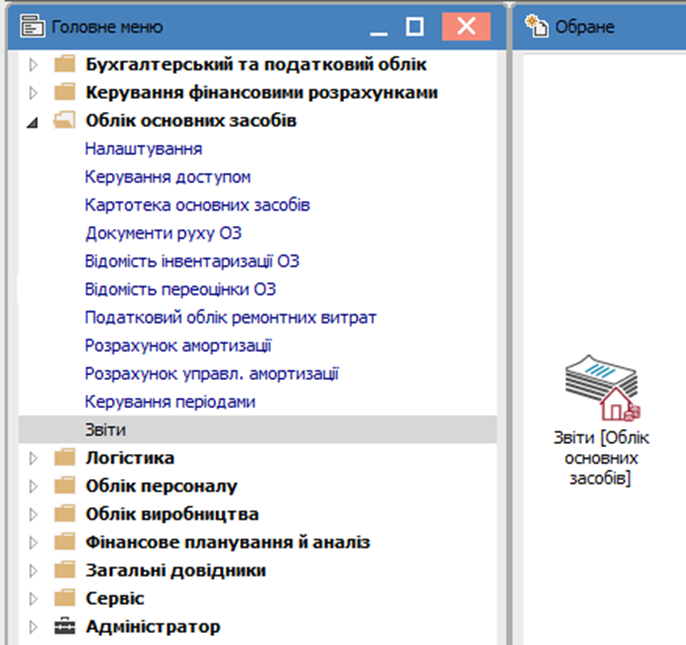Select Керування фінансовими розрахунками label
The image size is (686, 645).
coord(262,92)
